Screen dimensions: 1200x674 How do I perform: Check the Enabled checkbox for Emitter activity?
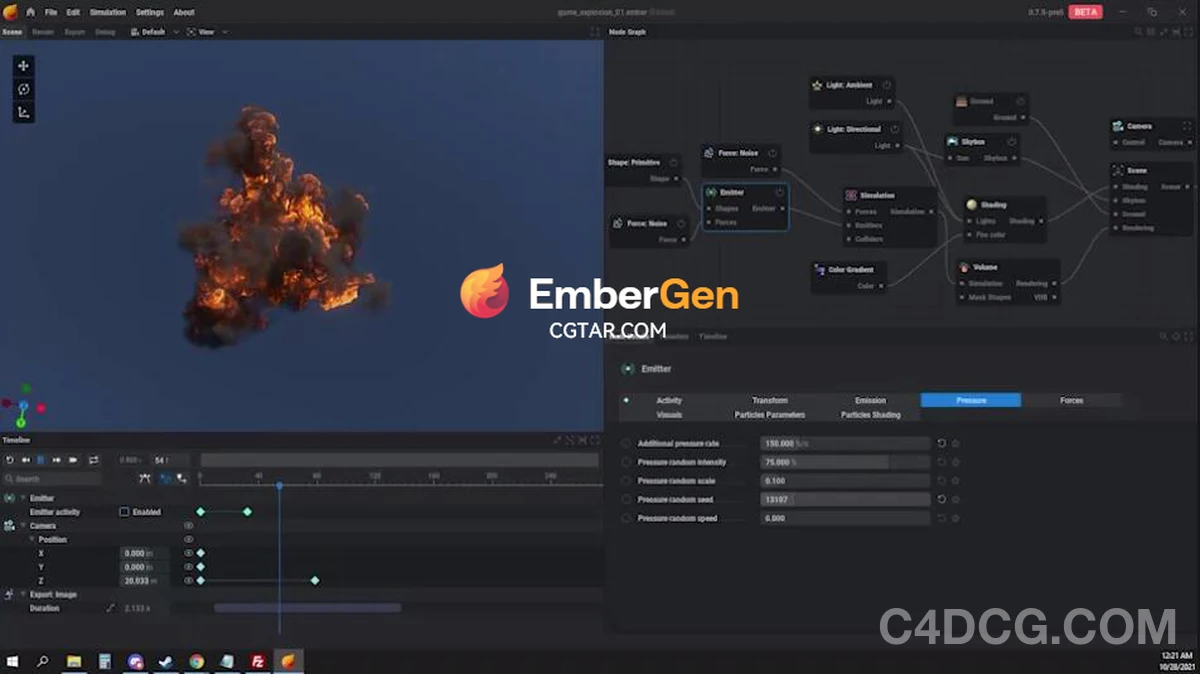pyautogui.click(x=125, y=512)
